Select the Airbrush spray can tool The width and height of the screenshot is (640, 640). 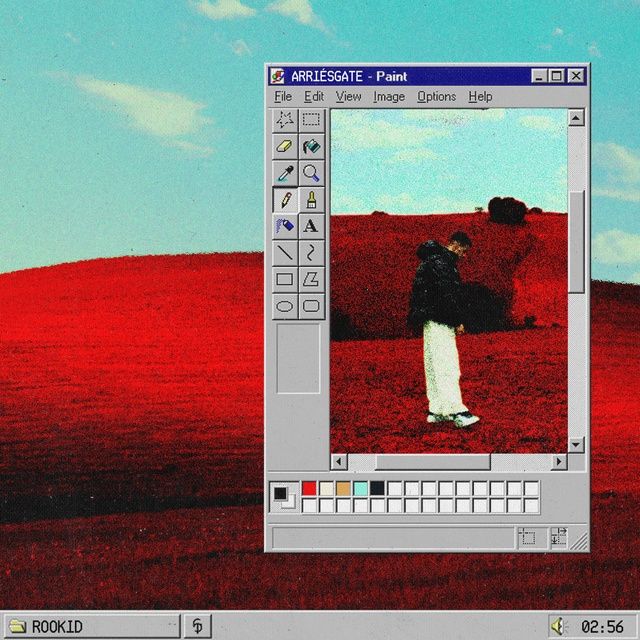(285, 226)
